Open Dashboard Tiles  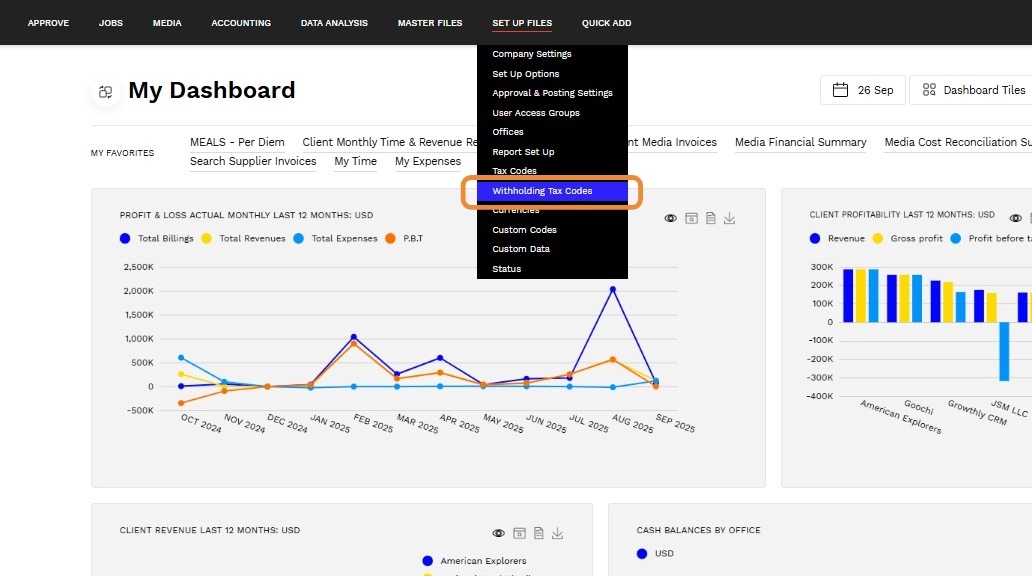pos(973,90)
